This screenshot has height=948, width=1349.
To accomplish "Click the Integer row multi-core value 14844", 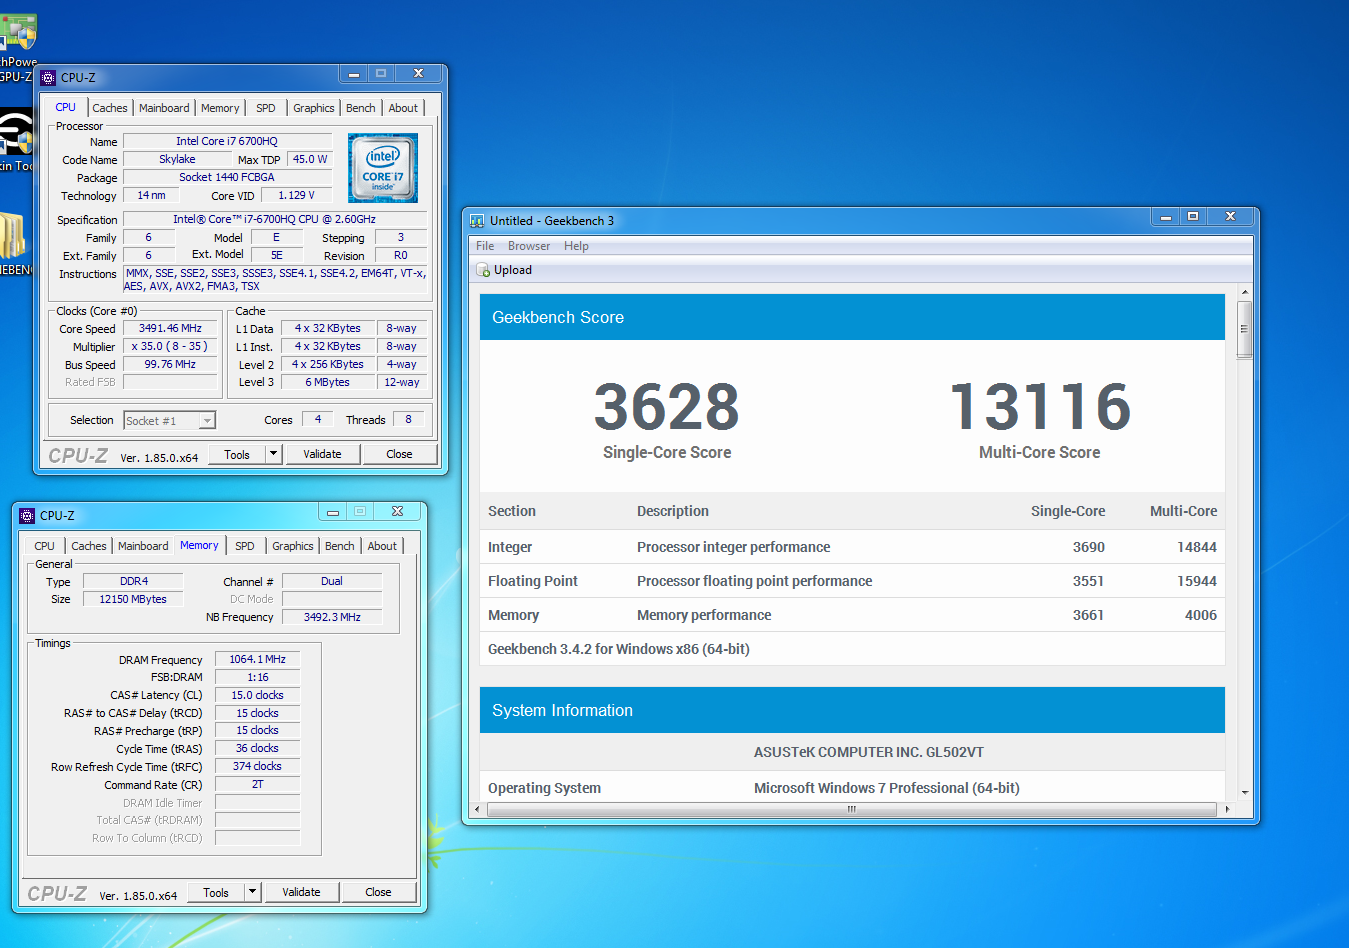I will (x=1197, y=547).
